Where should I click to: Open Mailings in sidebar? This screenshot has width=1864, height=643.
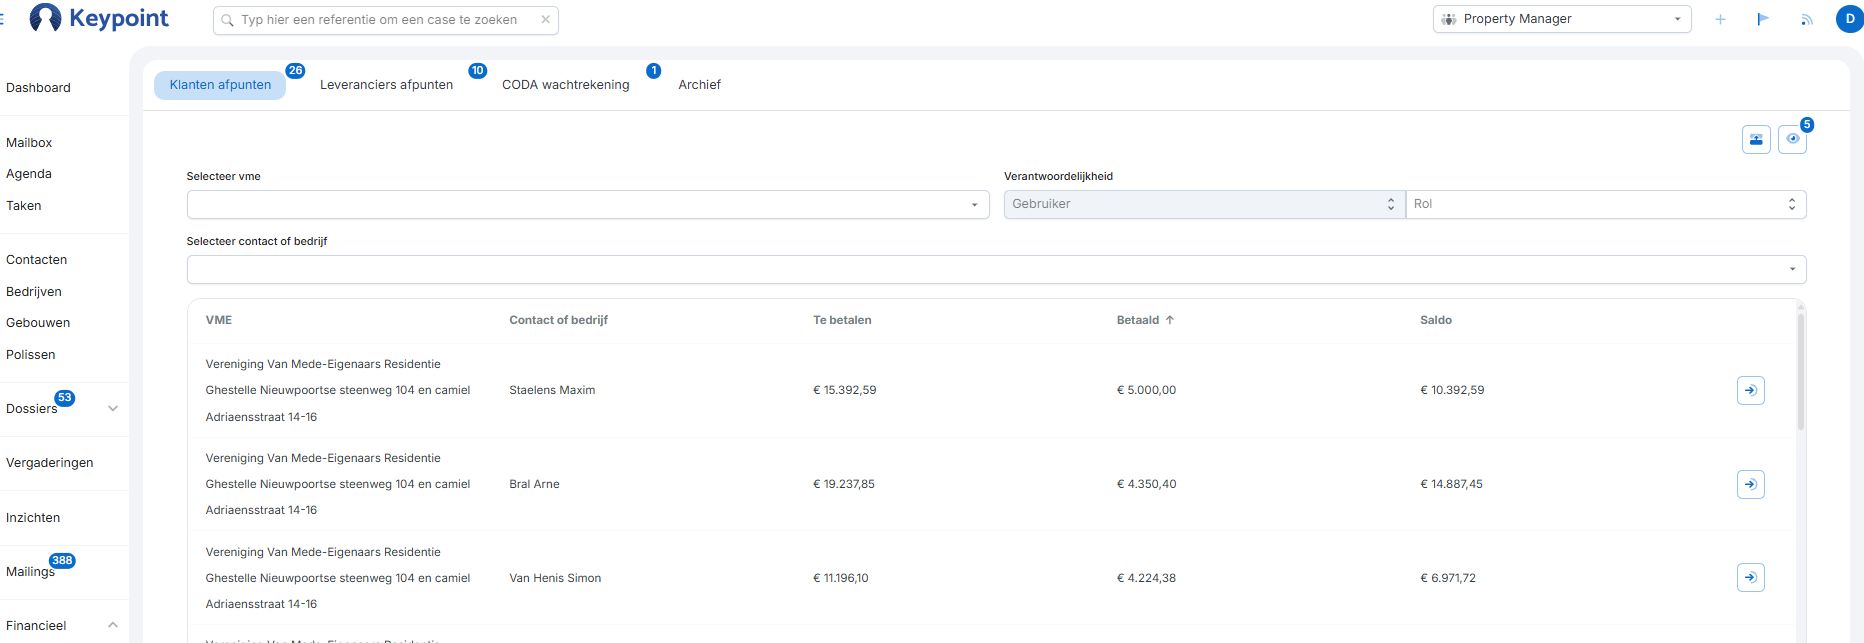[30, 572]
